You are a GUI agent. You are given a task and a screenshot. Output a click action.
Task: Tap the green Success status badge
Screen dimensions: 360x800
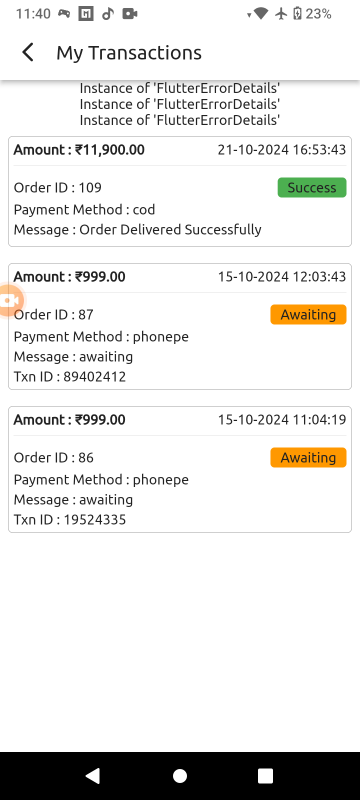[x=312, y=187]
